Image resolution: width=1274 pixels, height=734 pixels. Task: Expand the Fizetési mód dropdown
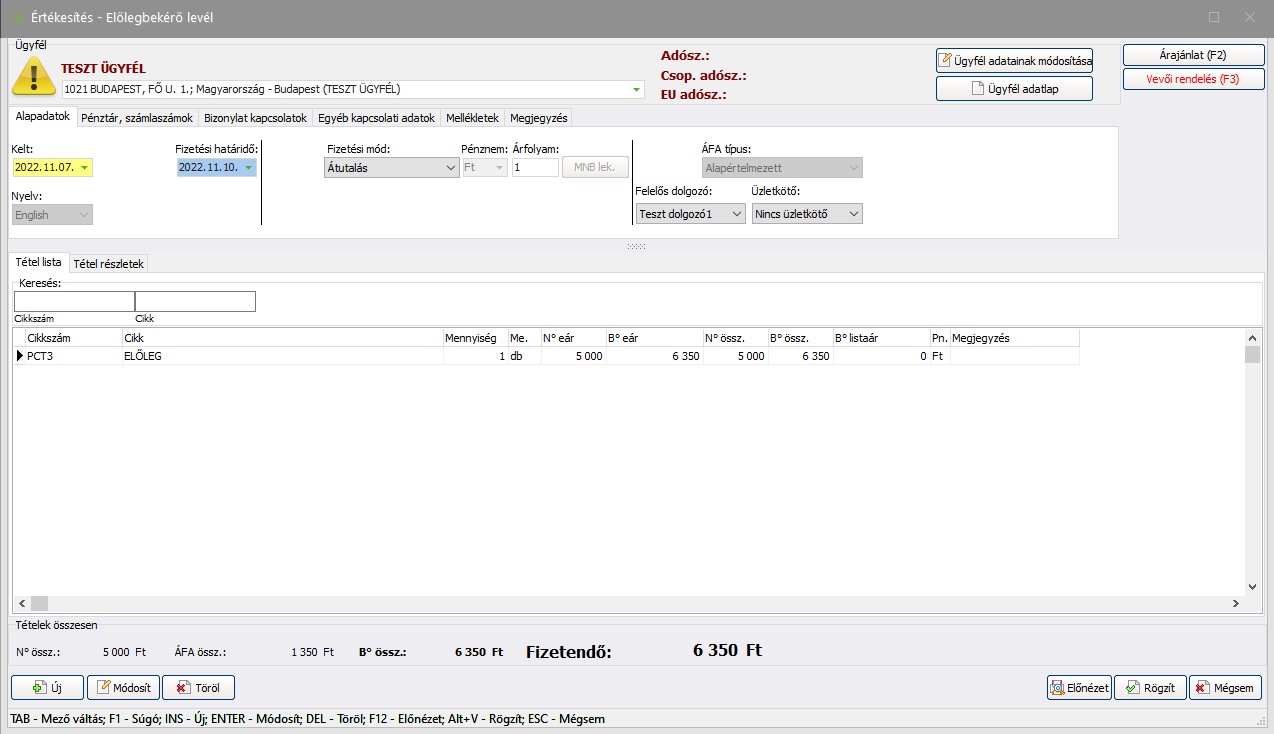pos(450,168)
